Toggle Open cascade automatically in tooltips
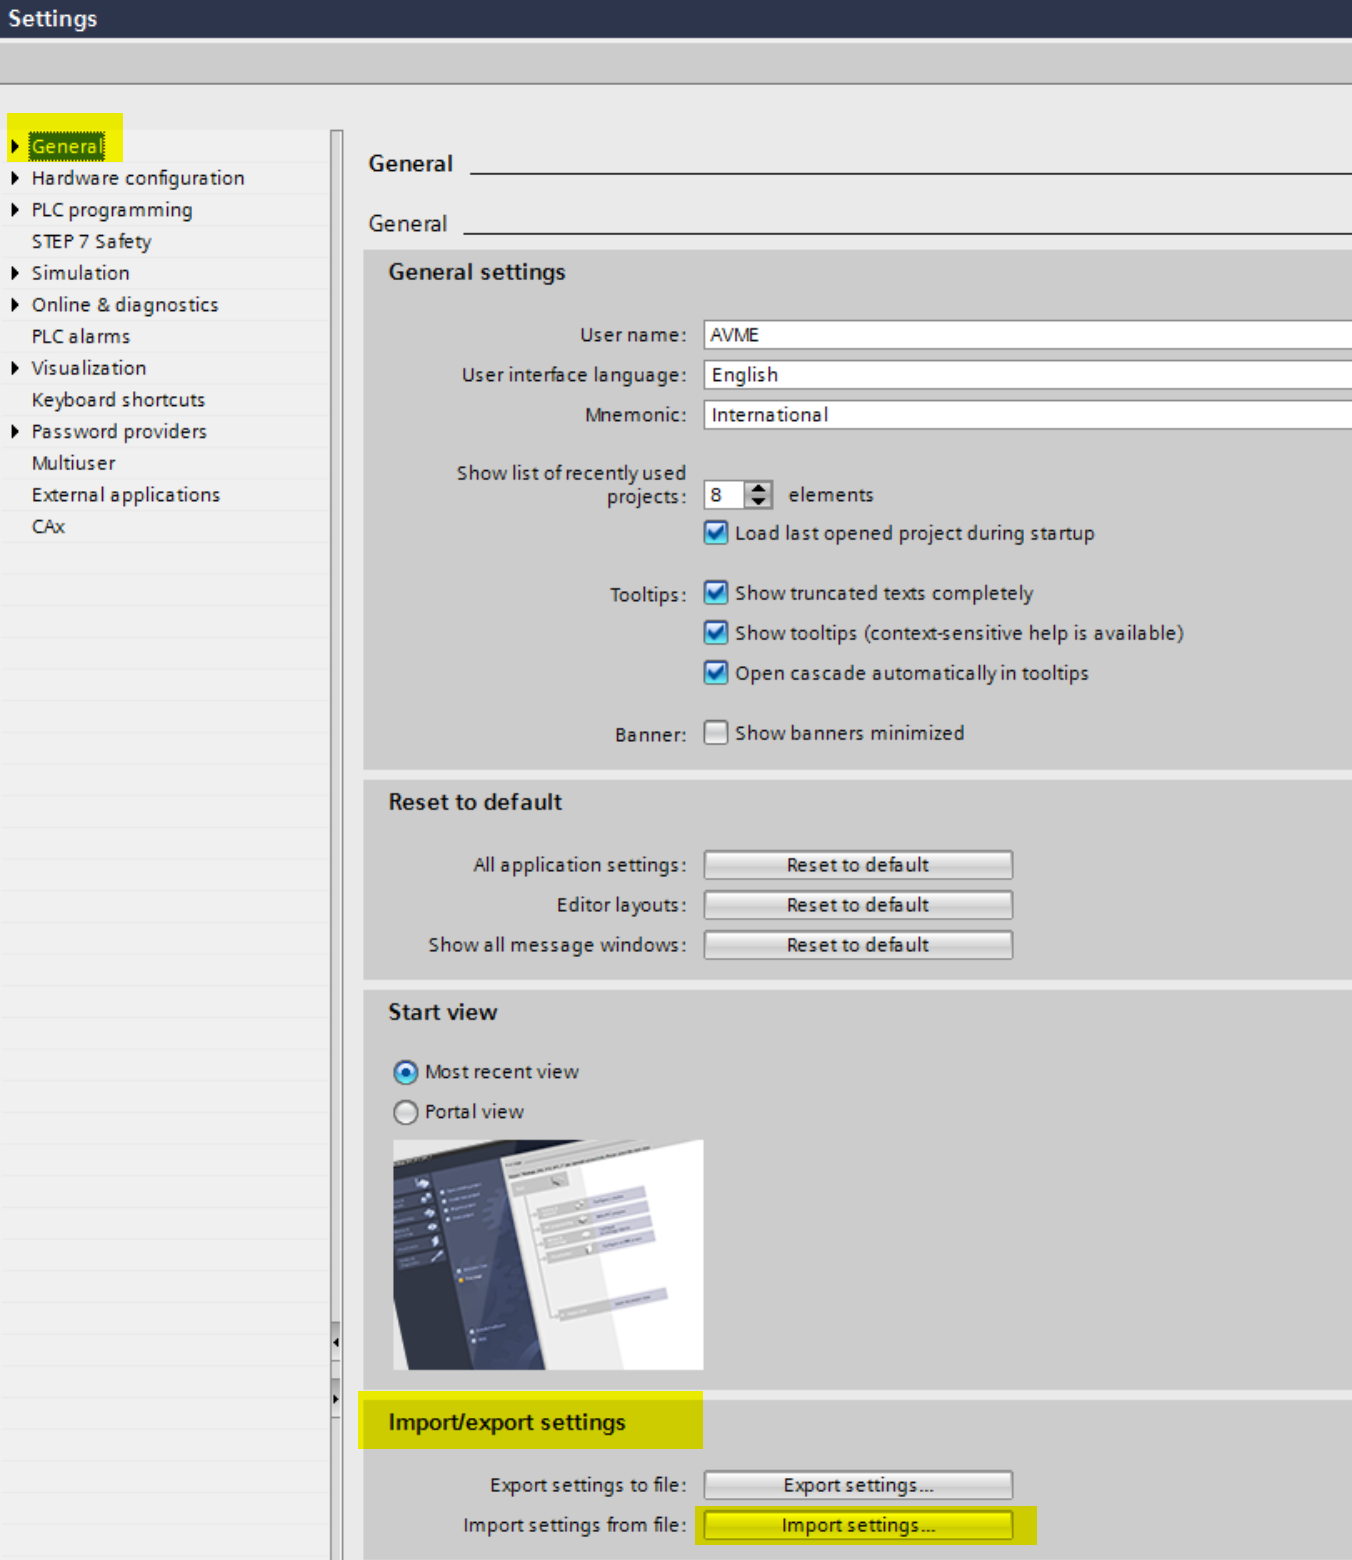 coord(716,673)
